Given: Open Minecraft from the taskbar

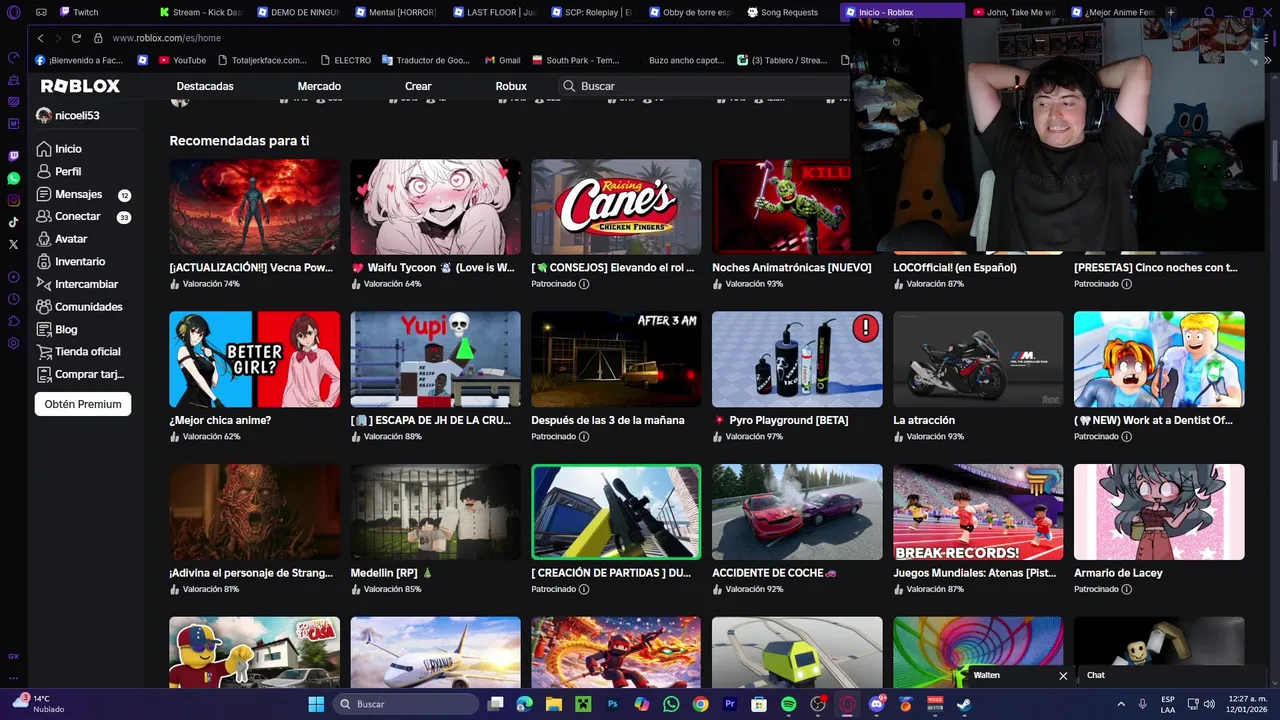Looking at the screenshot, I should pyautogui.click(x=583, y=704).
